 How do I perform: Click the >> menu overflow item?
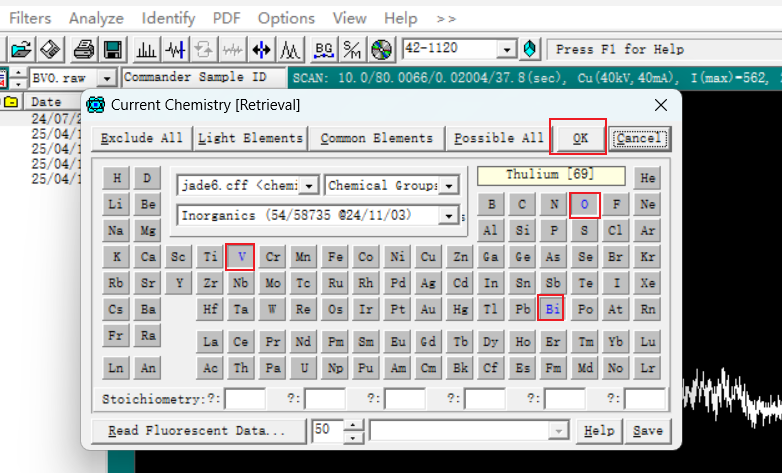446,19
